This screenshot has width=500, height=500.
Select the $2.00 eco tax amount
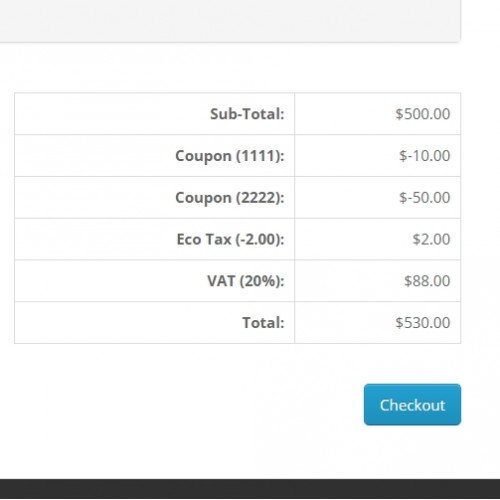coord(431,239)
